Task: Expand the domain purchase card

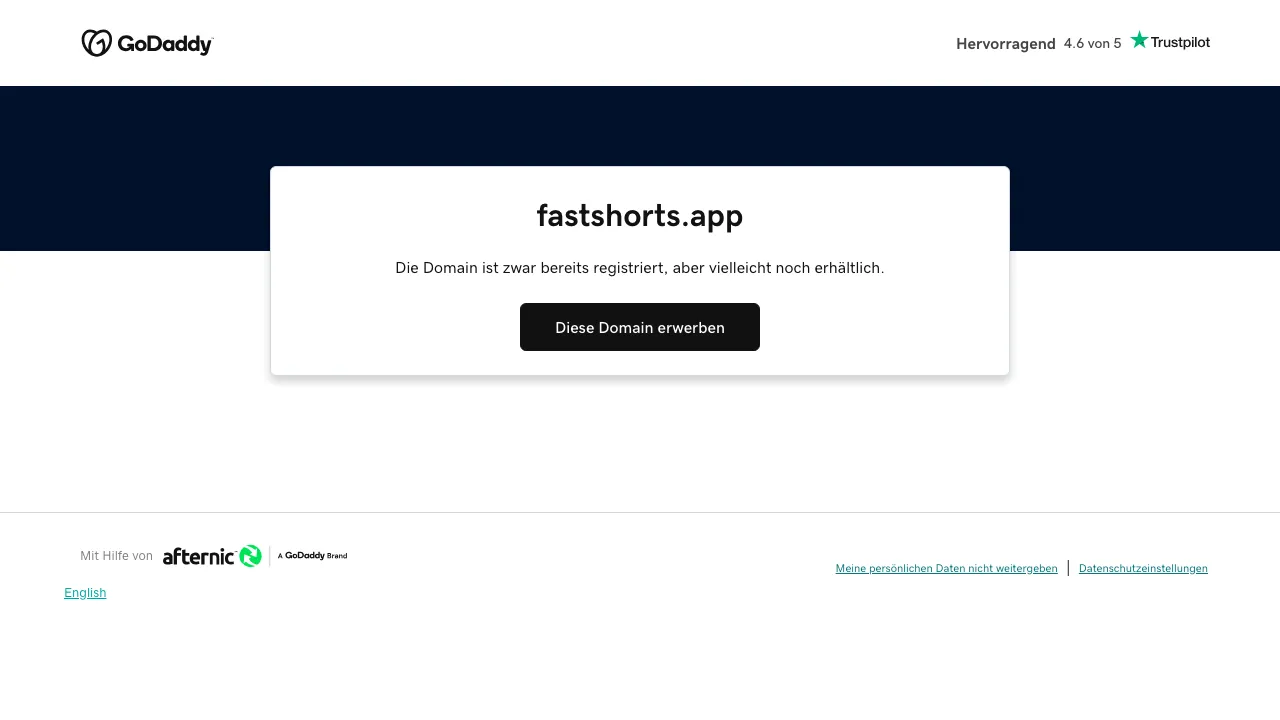Action: (640, 270)
